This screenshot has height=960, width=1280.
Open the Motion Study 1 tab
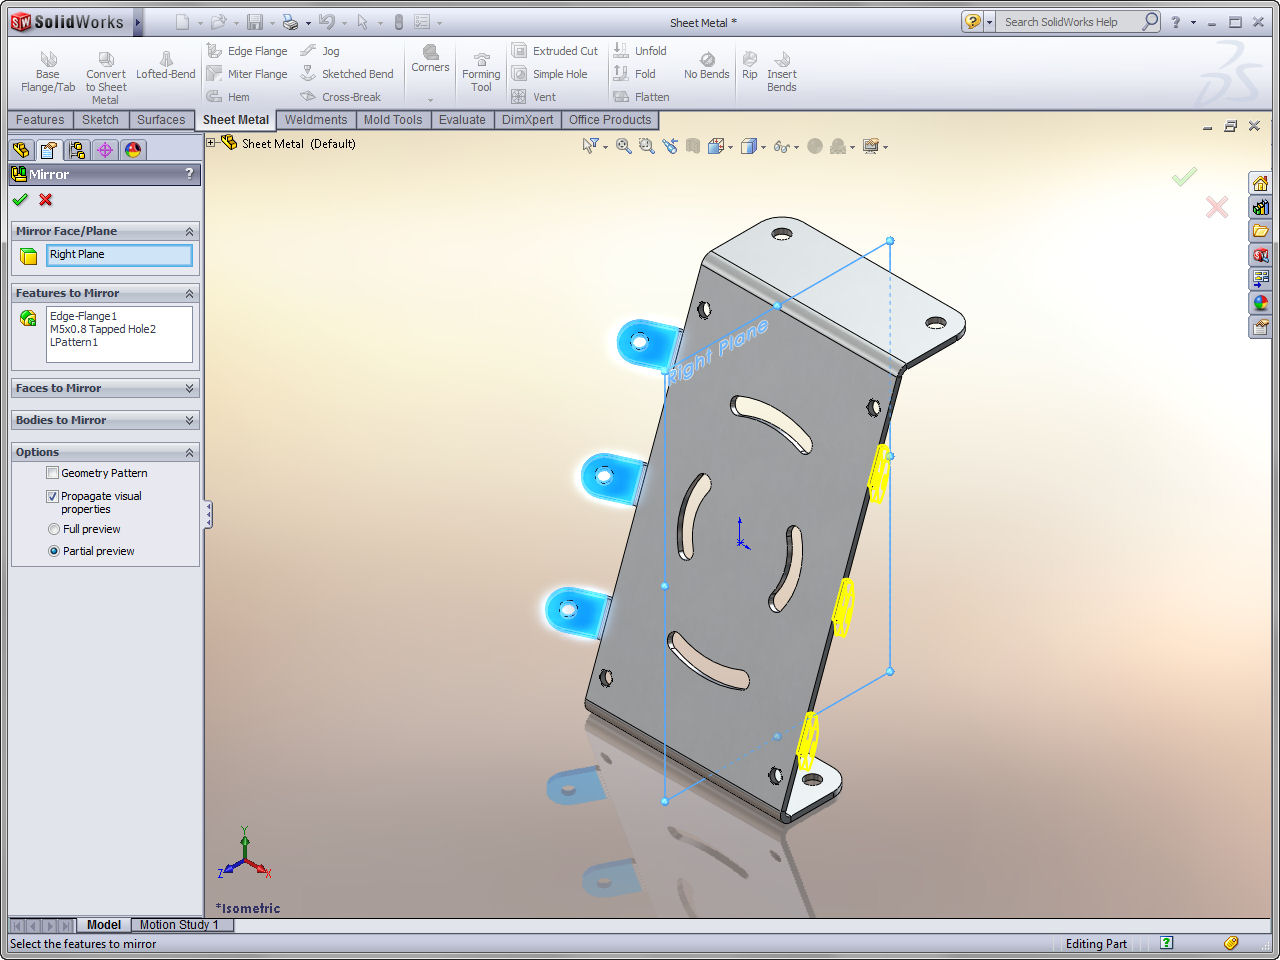pos(179,925)
